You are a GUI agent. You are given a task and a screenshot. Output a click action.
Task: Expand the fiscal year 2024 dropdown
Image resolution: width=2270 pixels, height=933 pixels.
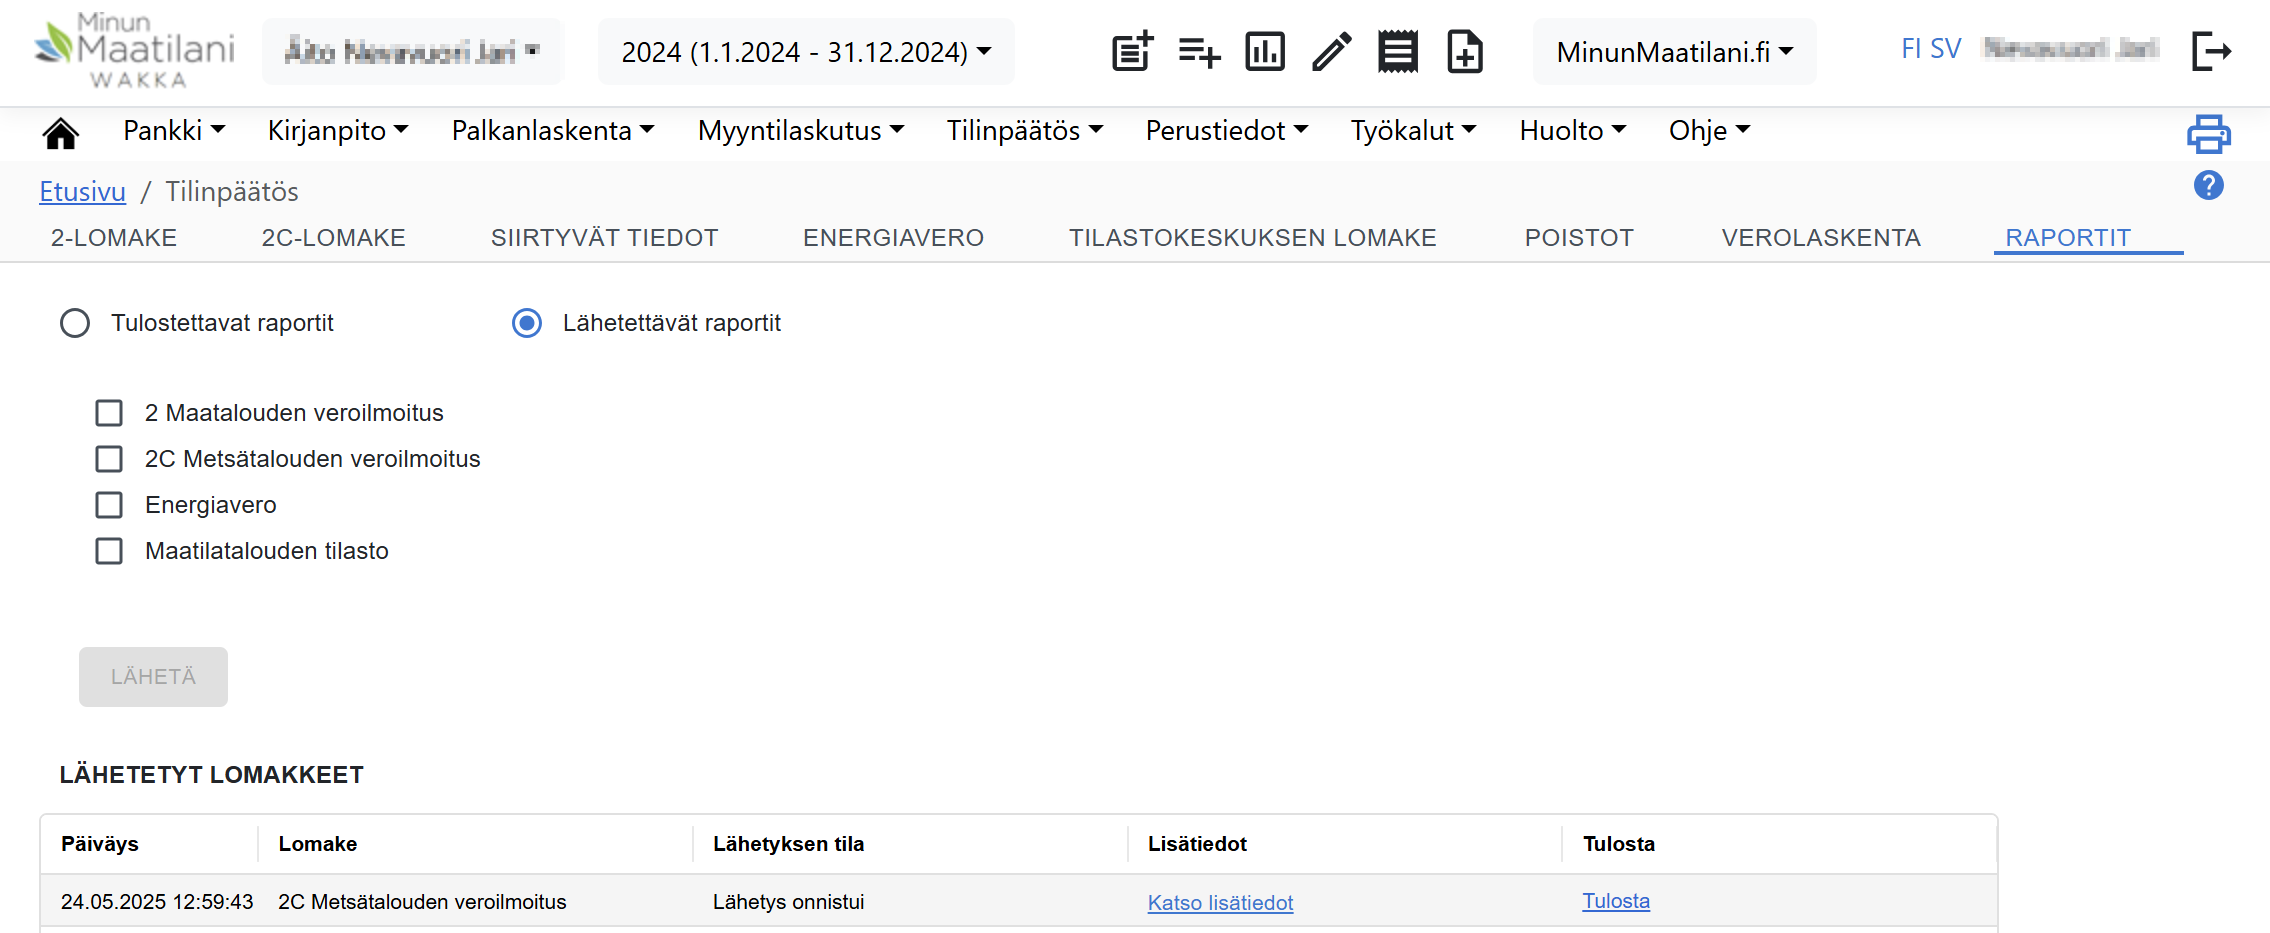pyautogui.click(x=806, y=51)
